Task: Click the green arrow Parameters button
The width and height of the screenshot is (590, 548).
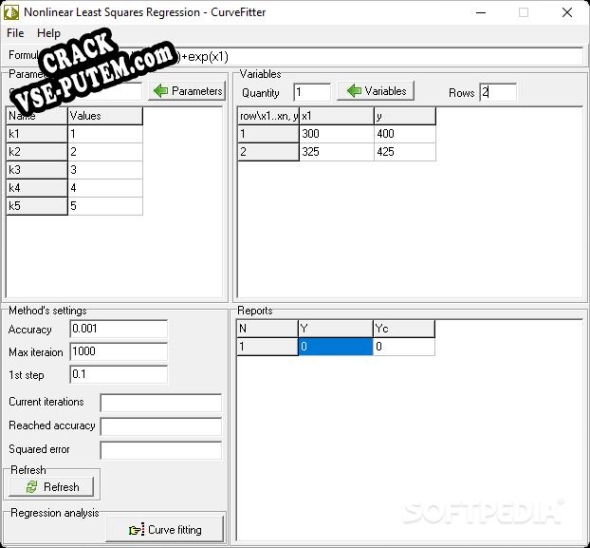Action: 187,91
